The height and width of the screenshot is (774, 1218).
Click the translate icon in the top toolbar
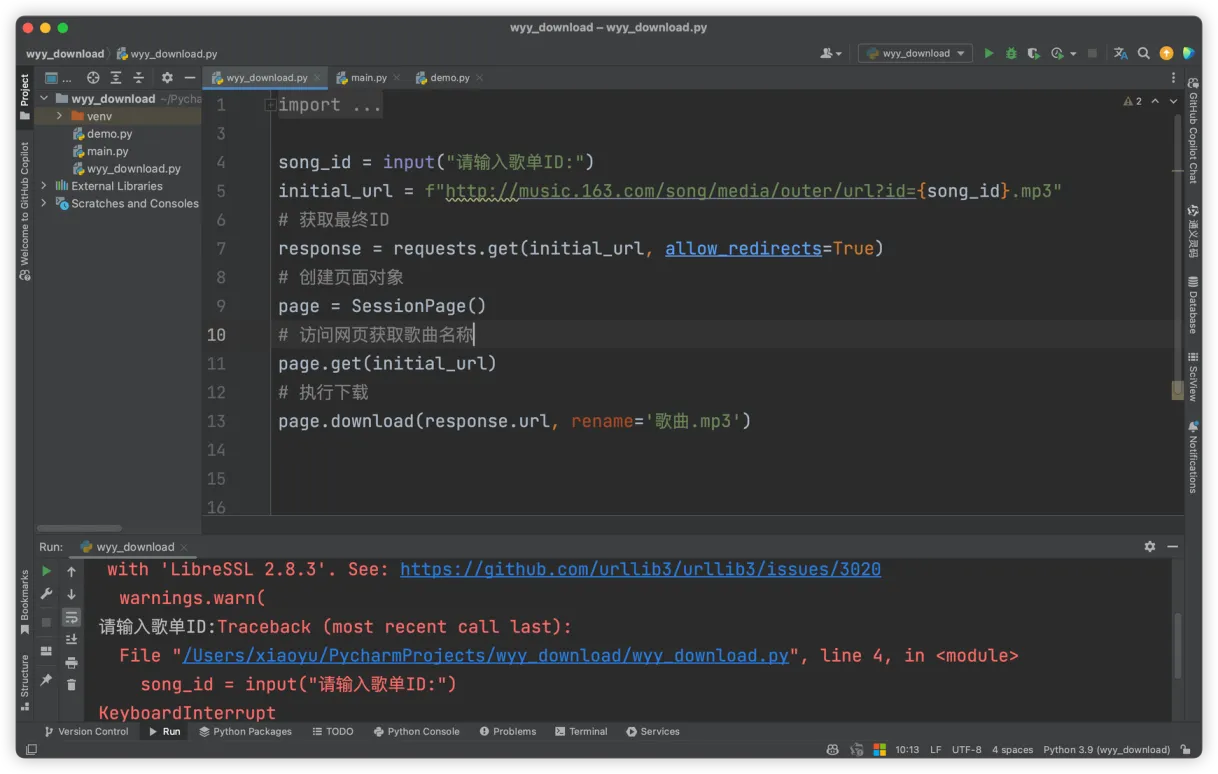1120,53
